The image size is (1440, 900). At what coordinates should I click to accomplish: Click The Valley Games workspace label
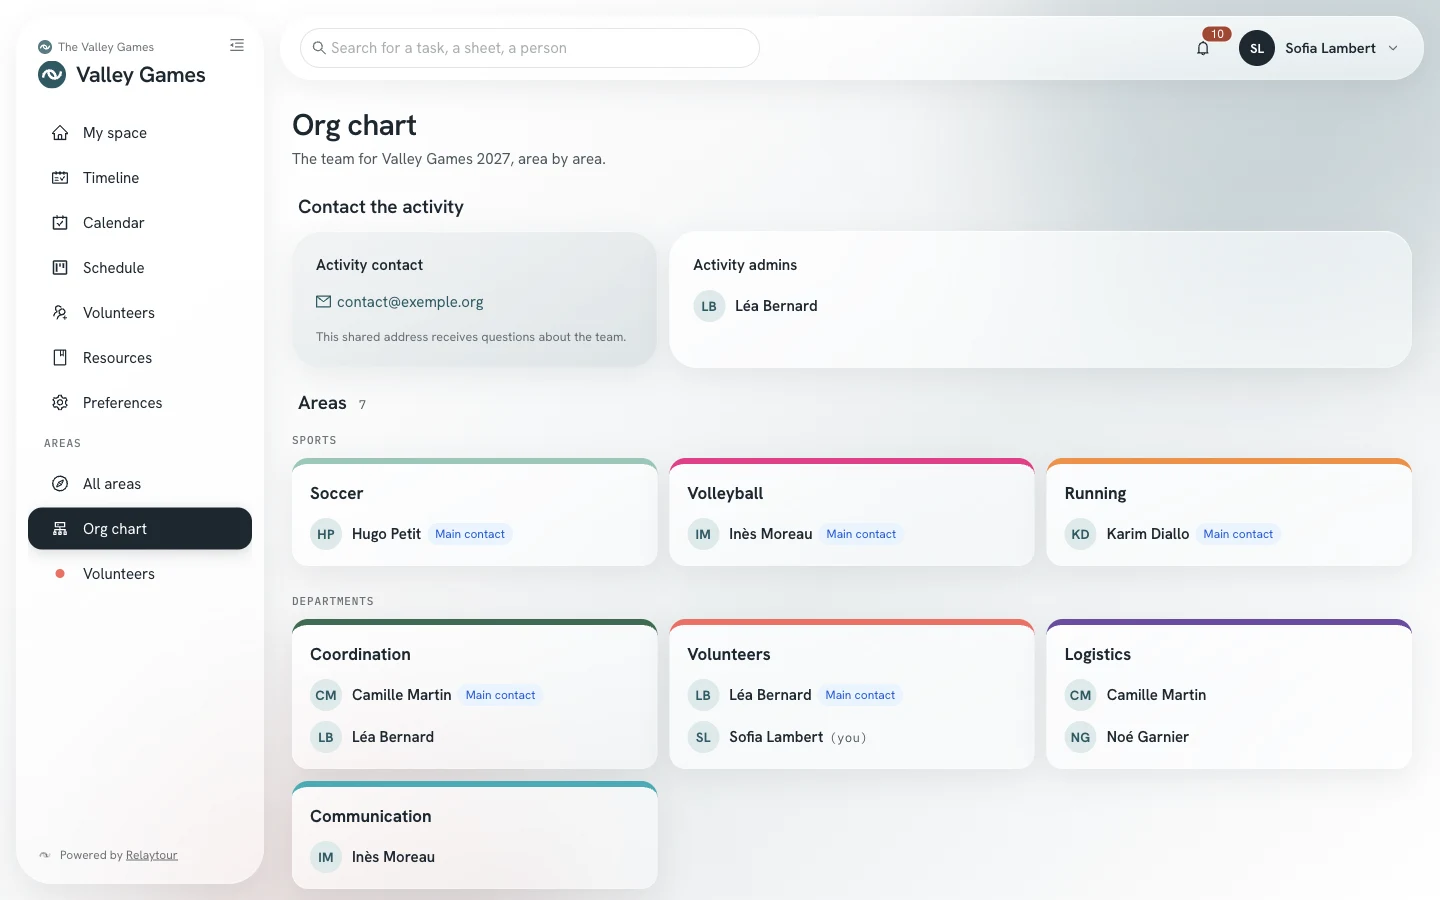point(106,47)
